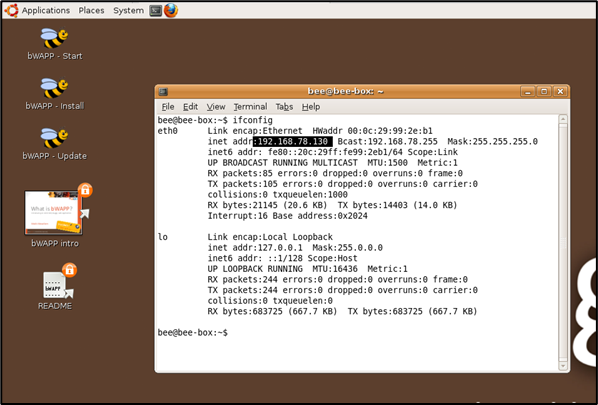Click the lo interface name

tap(162, 237)
